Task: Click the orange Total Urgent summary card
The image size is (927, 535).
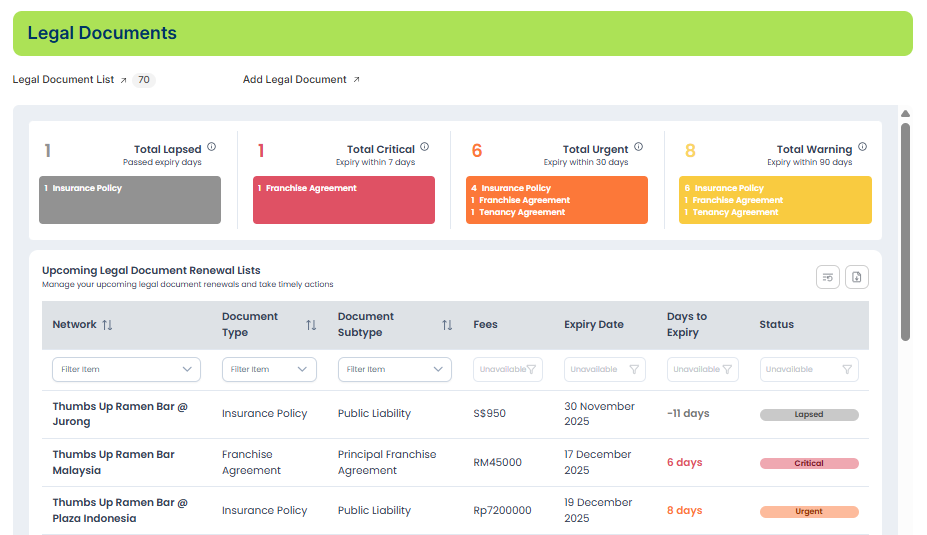Action: pos(556,200)
